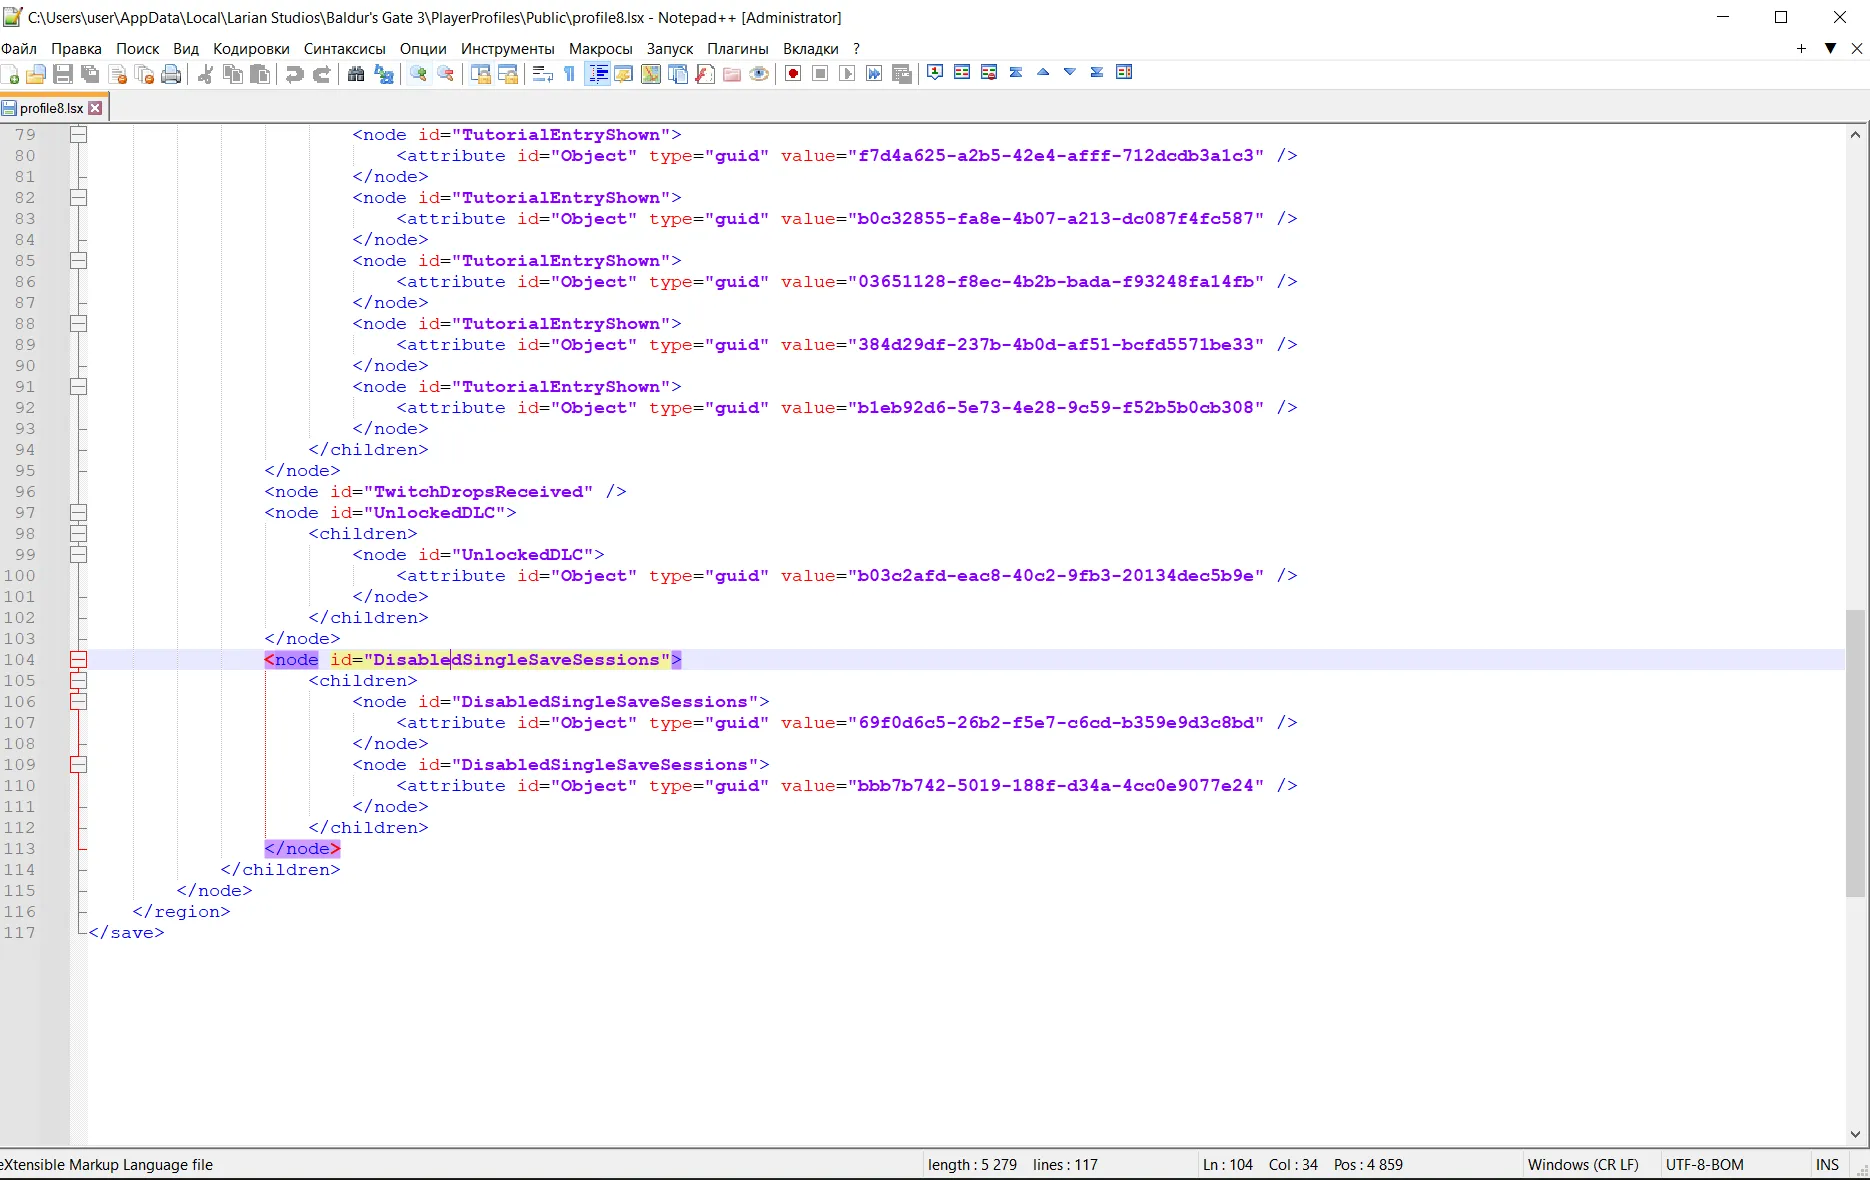
Task: Collapse the UnlockedDLC node on line 97
Action: [78, 513]
